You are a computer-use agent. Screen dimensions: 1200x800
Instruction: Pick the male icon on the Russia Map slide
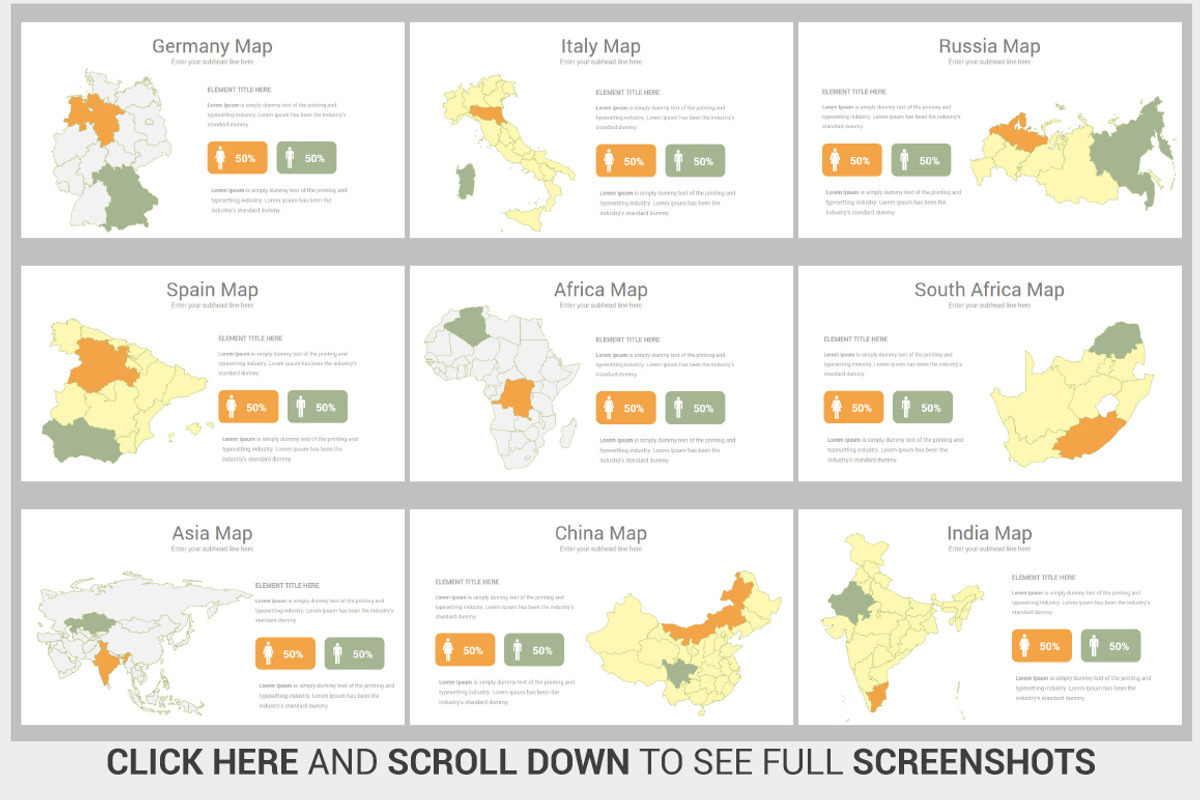tap(904, 160)
